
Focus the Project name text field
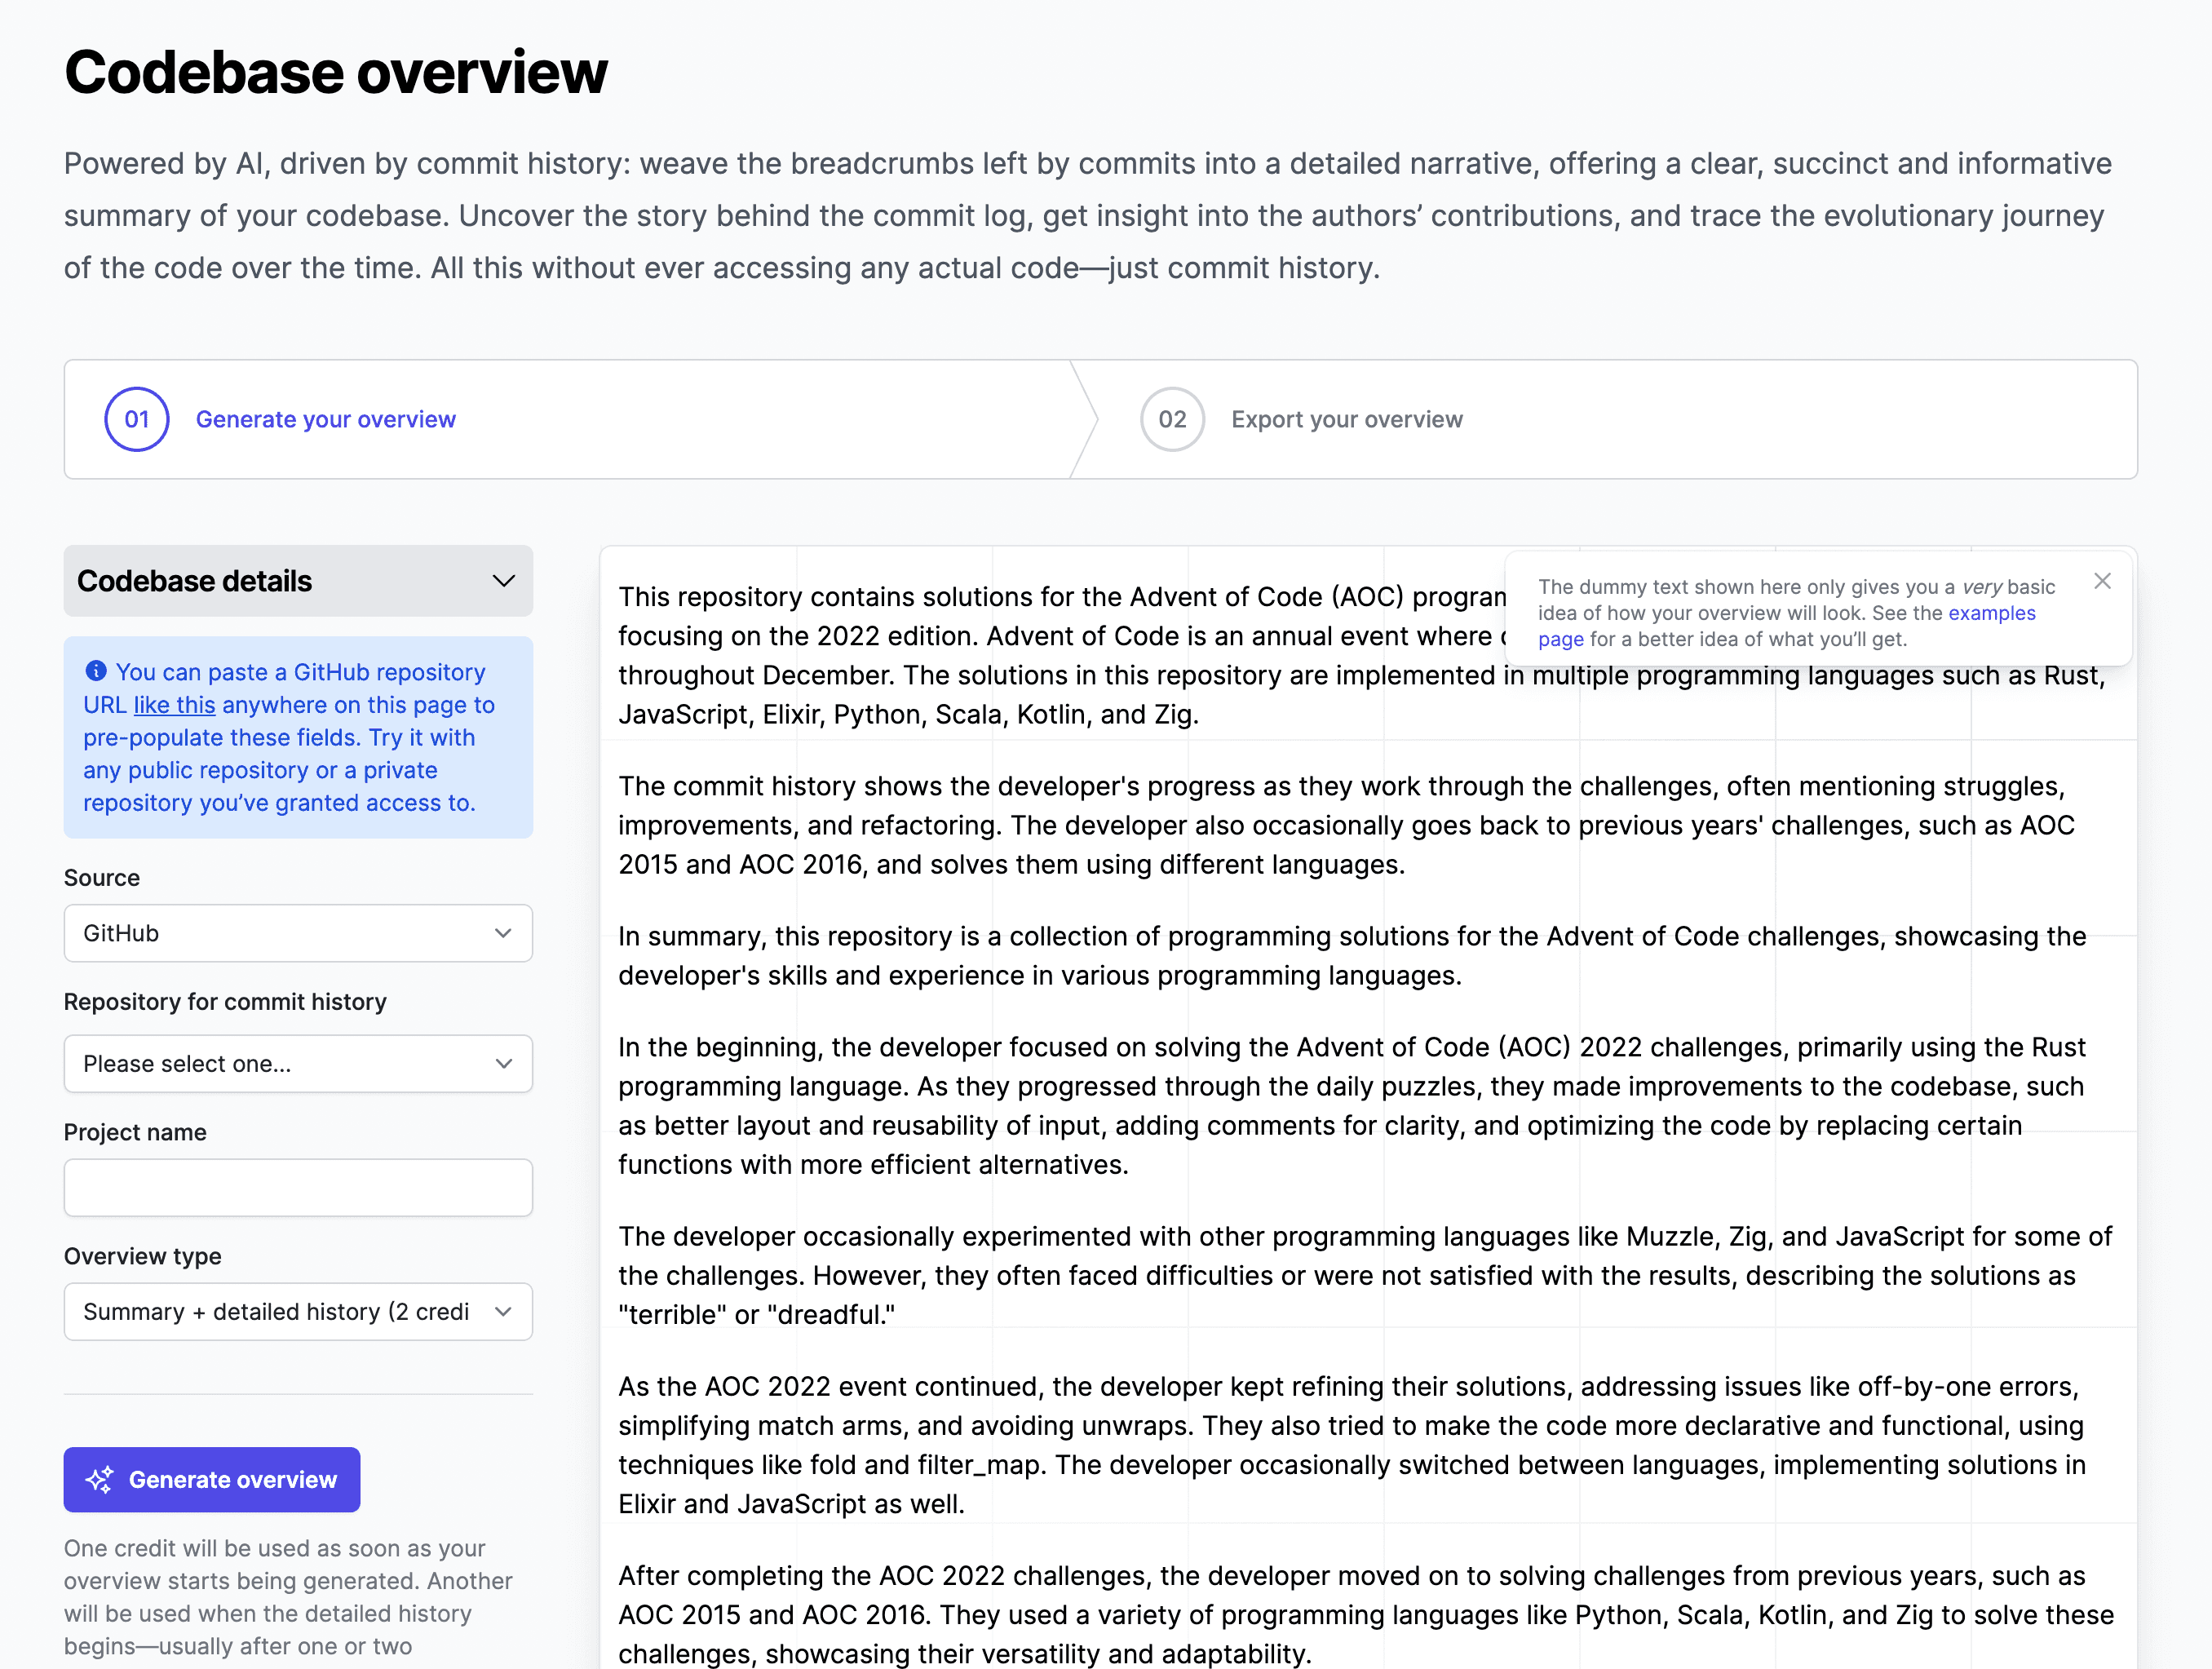298,1187
